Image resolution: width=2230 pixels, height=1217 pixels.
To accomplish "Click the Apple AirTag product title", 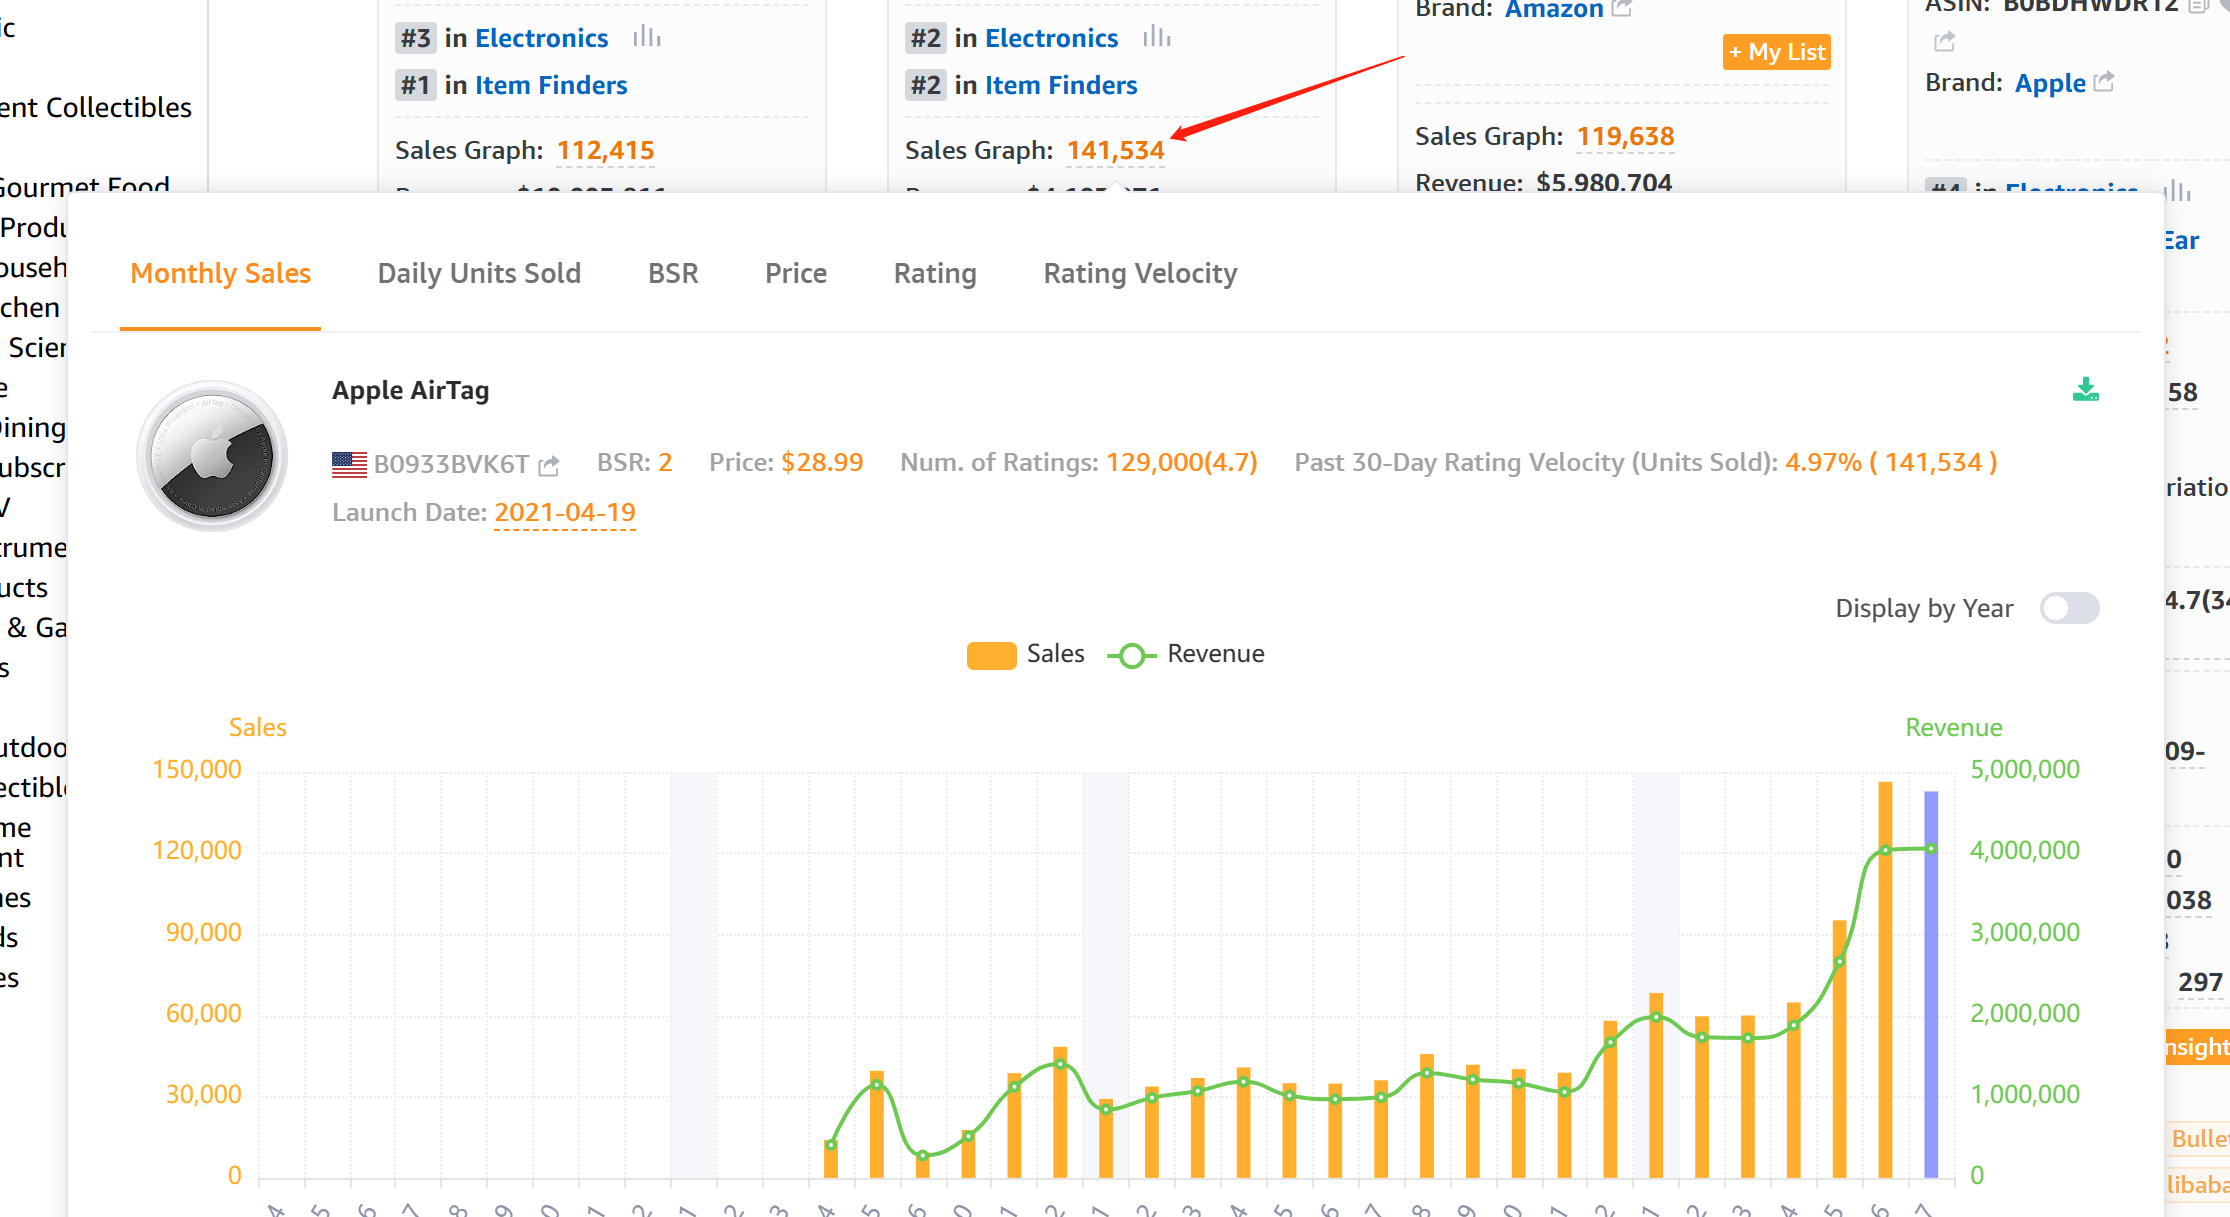I will point(410,390).
